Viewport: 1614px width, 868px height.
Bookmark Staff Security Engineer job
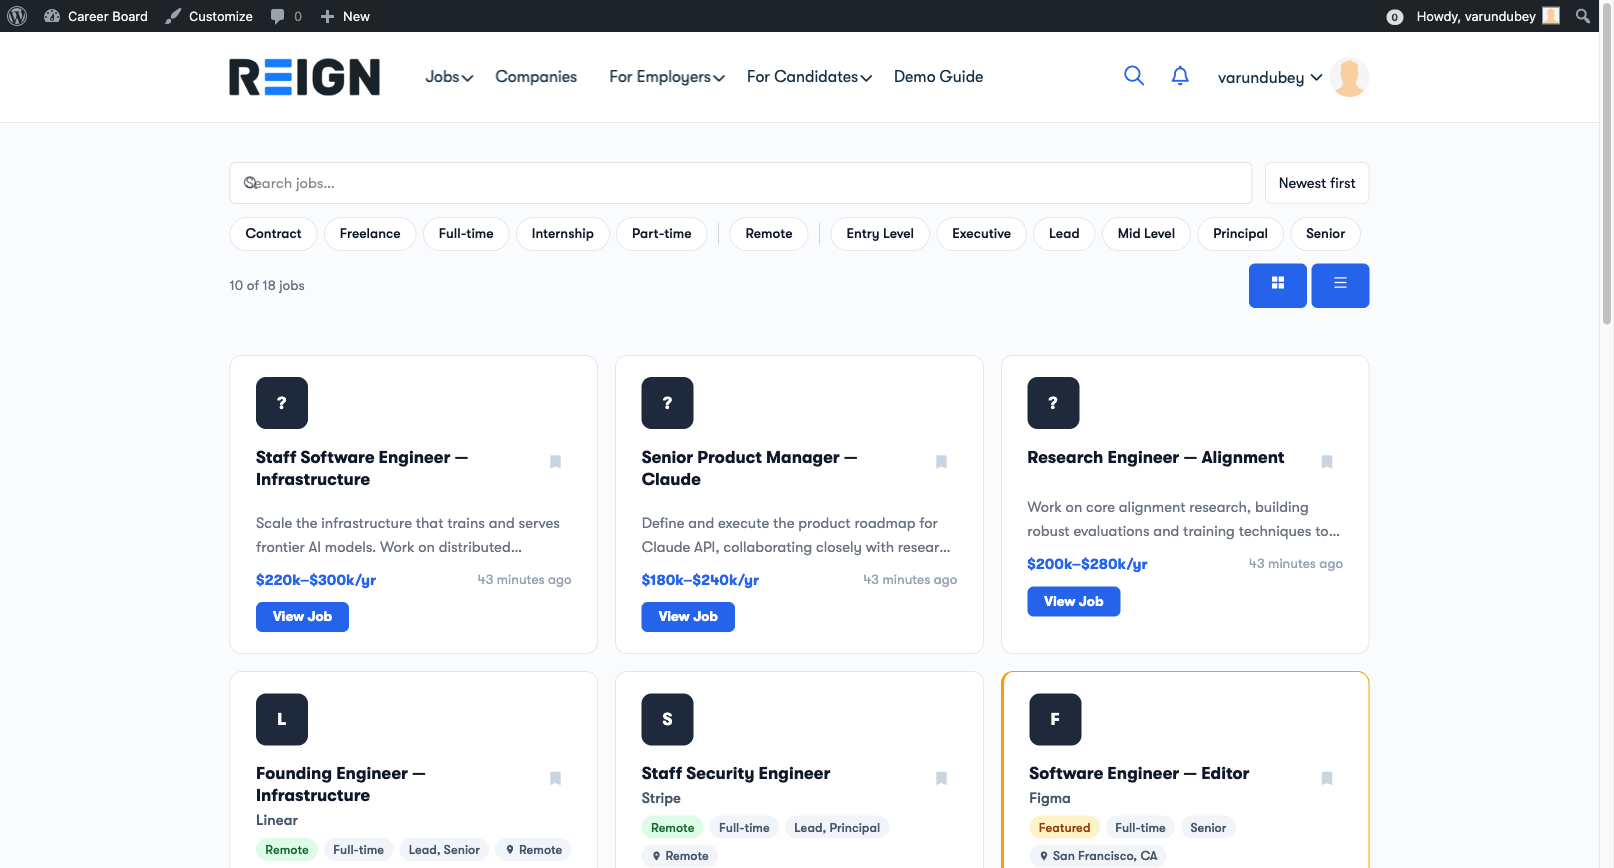pyautogui.click(x=941, y=778)
